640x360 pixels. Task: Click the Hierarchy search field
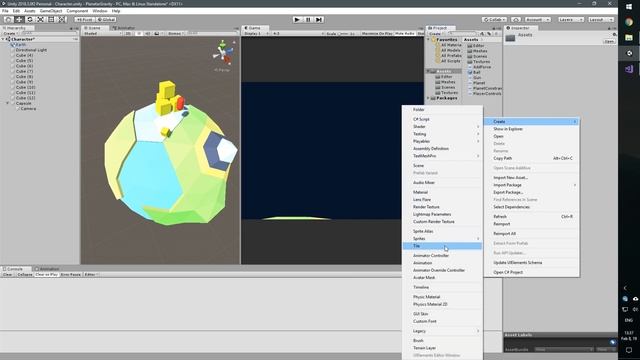(49, 33)
